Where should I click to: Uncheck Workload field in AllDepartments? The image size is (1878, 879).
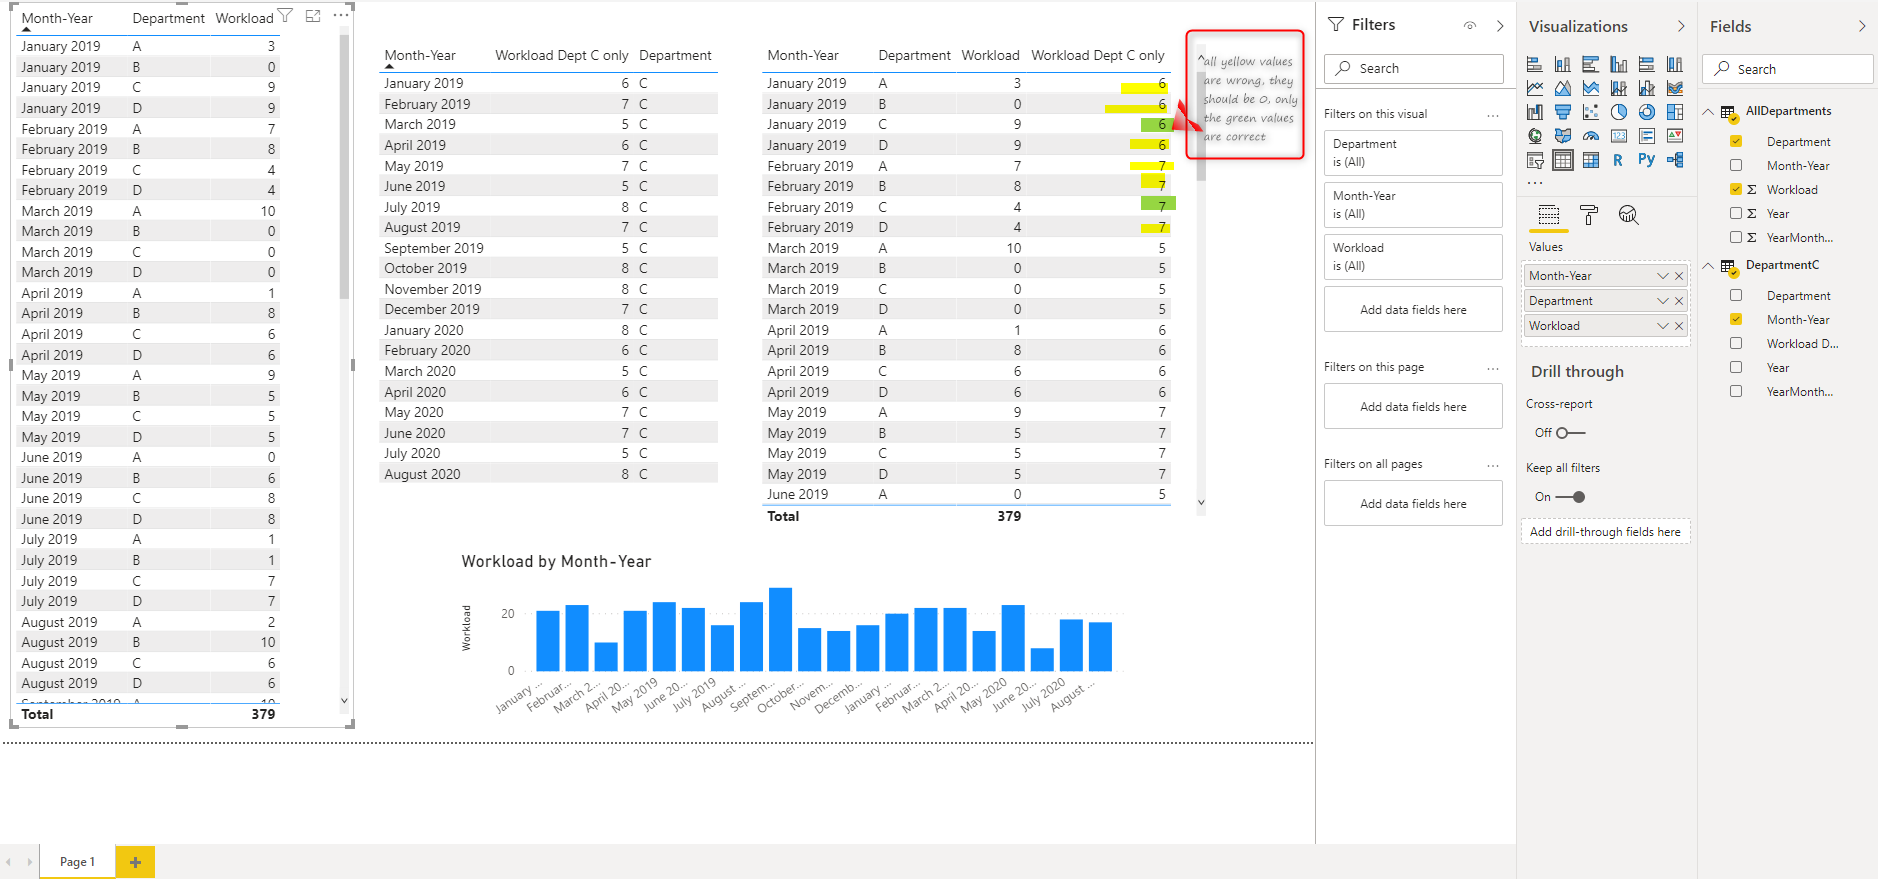coord(1736,190)
